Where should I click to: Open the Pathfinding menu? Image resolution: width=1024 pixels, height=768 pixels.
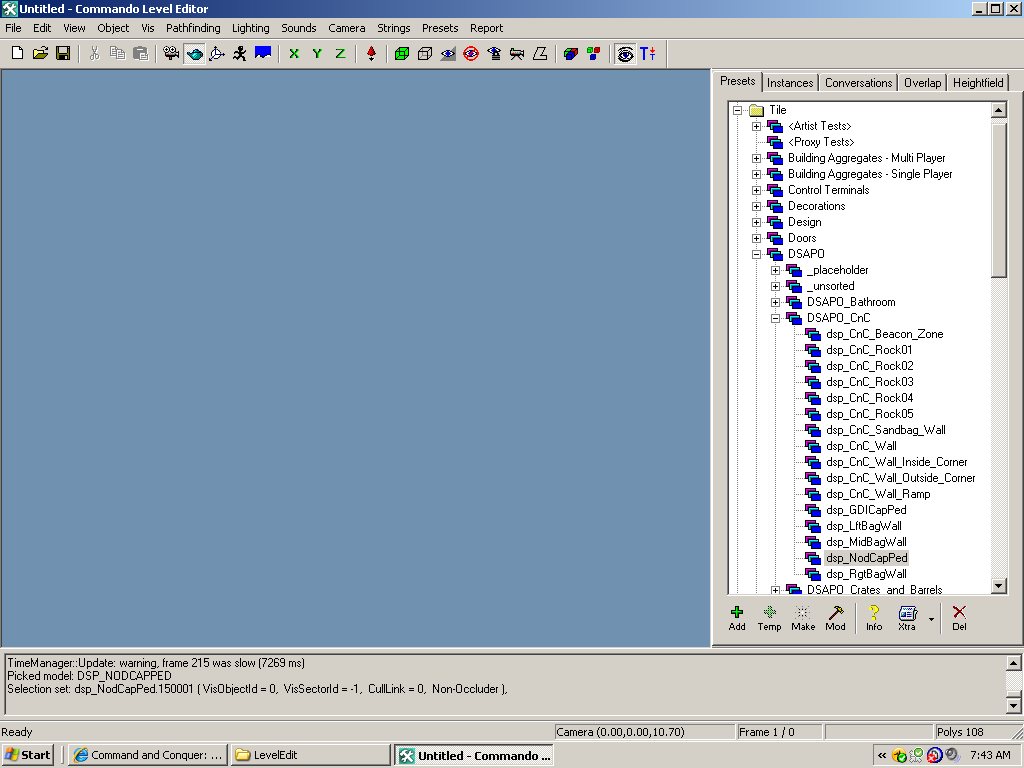pyautogui.click(x=193, y=28)
